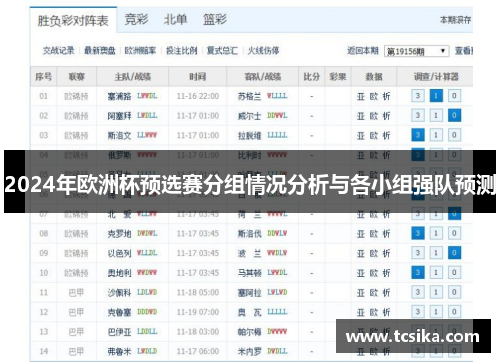Click the 11-16 22:00 match time
500x362 pixels.
[198, 96]
